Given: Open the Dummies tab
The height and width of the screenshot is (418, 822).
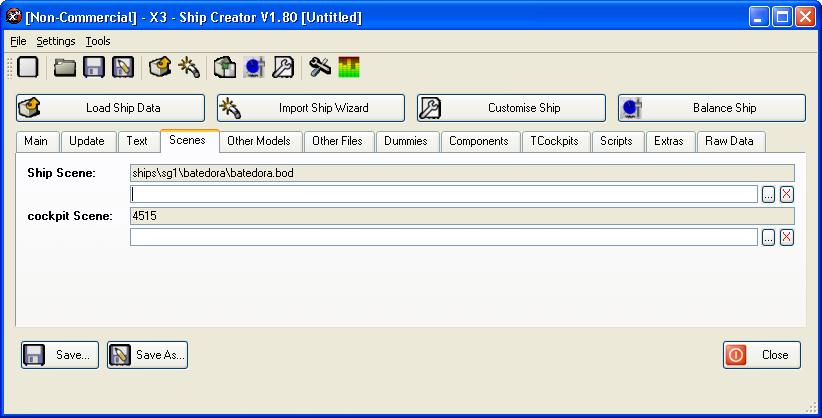Looking at the screenshot, I should (406, 141).
